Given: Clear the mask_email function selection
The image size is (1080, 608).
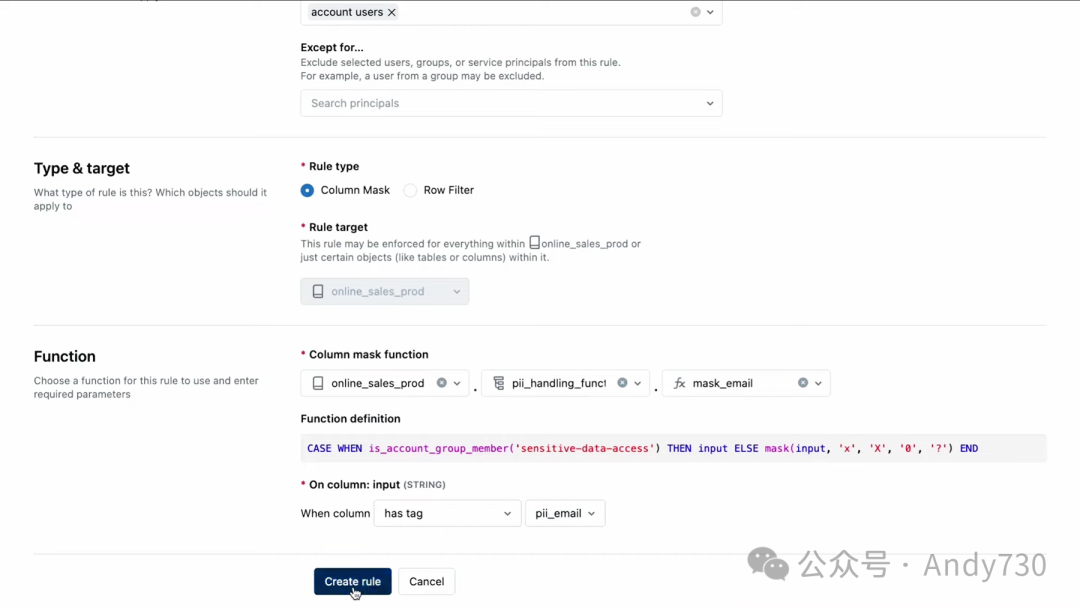Looking at the screenshot, I should click(x=802, y=383).
